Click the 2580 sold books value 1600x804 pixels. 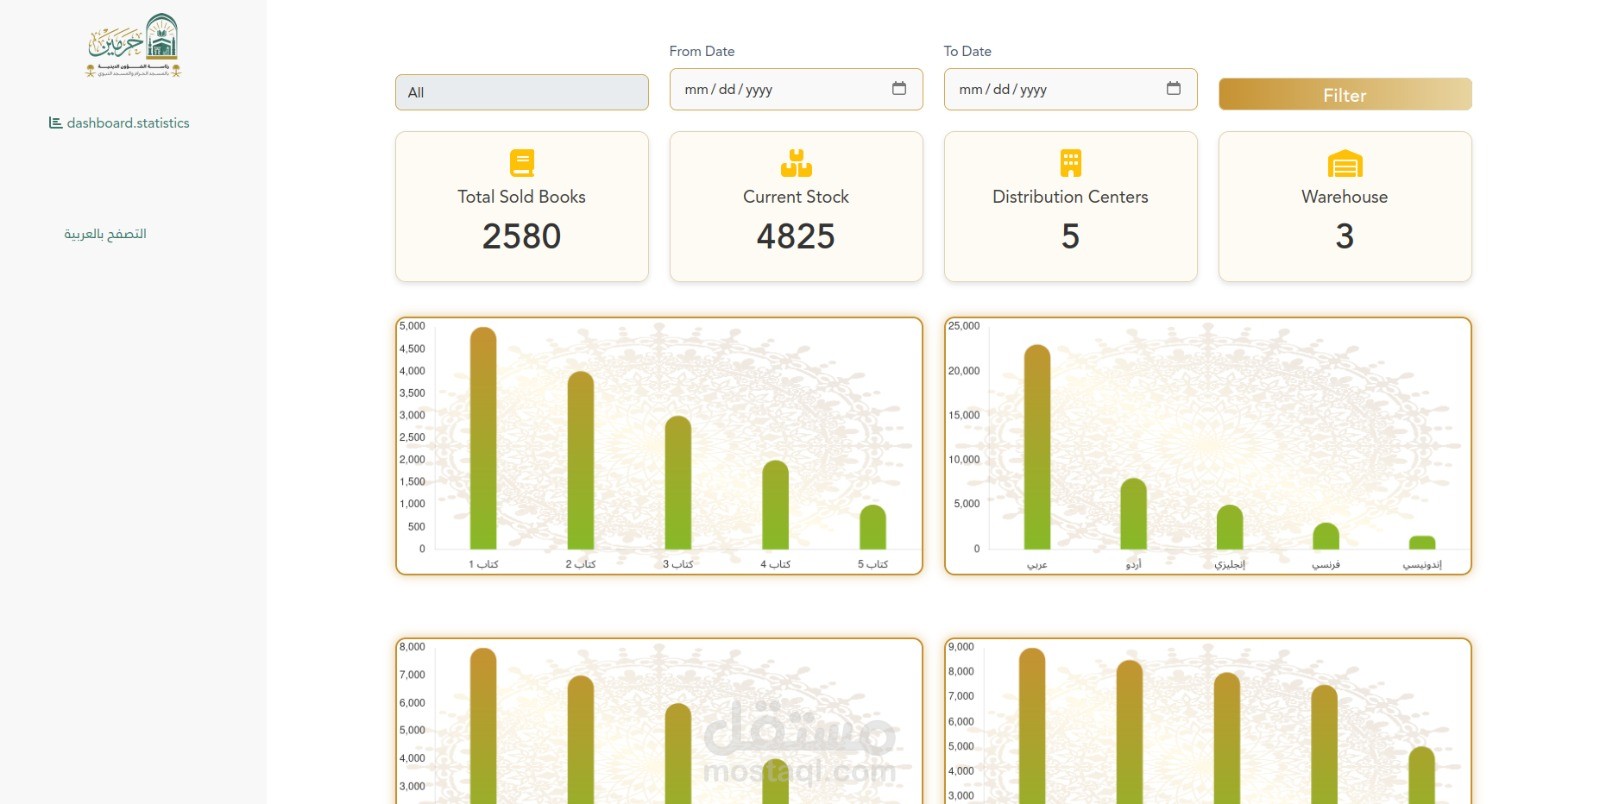[521, 236]
